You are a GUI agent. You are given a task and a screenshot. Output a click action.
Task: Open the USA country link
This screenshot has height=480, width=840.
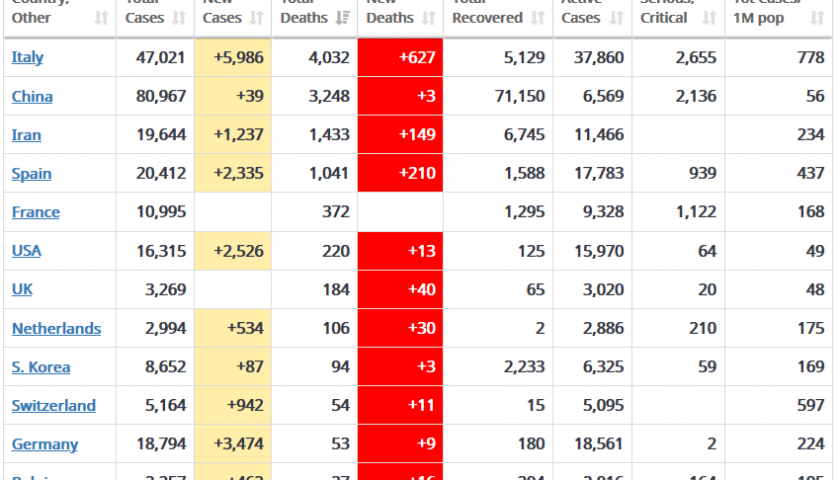click(x=26, y=251)
